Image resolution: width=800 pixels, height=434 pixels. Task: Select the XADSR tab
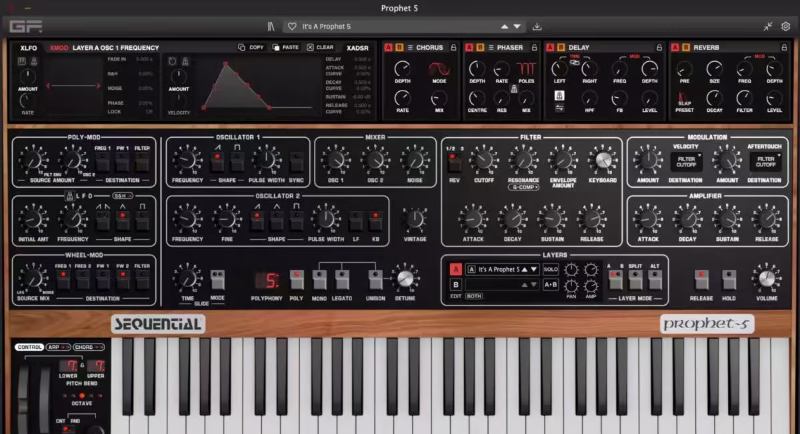click(357, 47)
